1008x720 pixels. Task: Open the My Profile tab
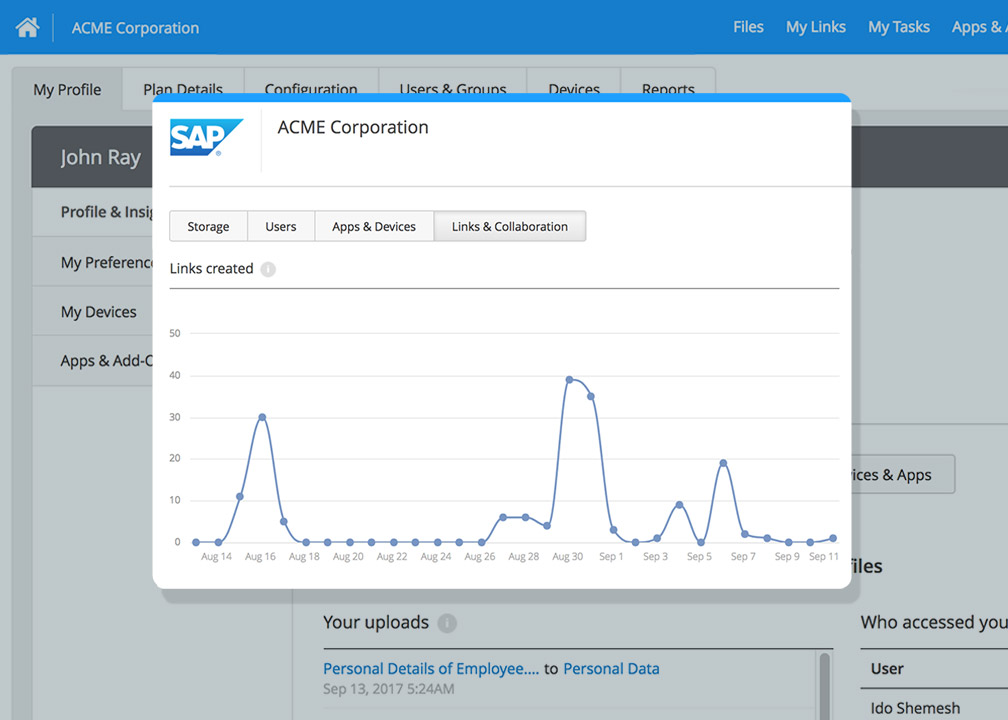(67, 90)
